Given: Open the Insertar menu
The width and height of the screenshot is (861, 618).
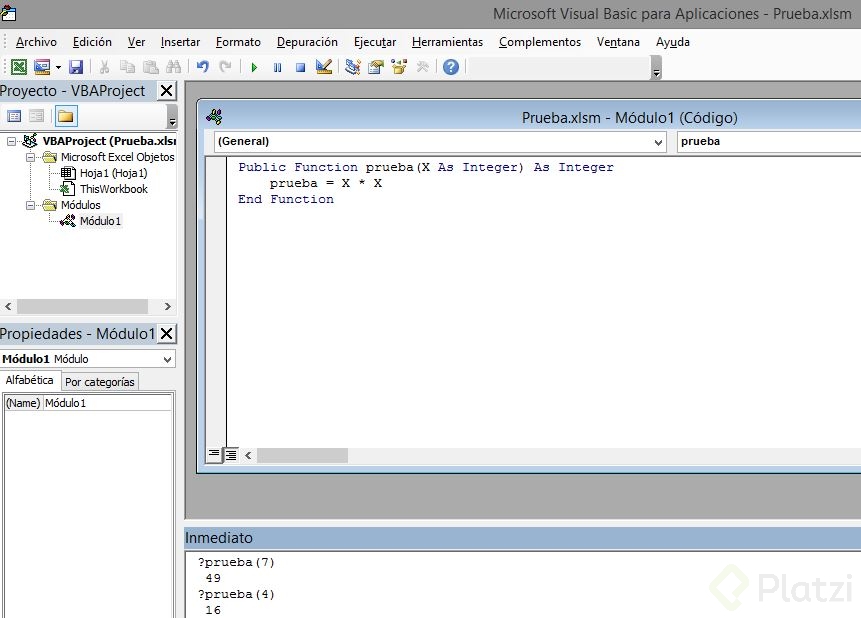Looking at the screenshot, I should [x=180, y=42].
